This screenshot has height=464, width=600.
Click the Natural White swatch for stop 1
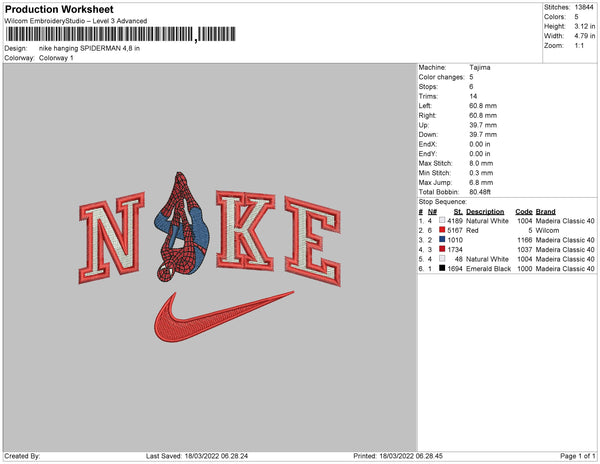[x=442, y=220]
